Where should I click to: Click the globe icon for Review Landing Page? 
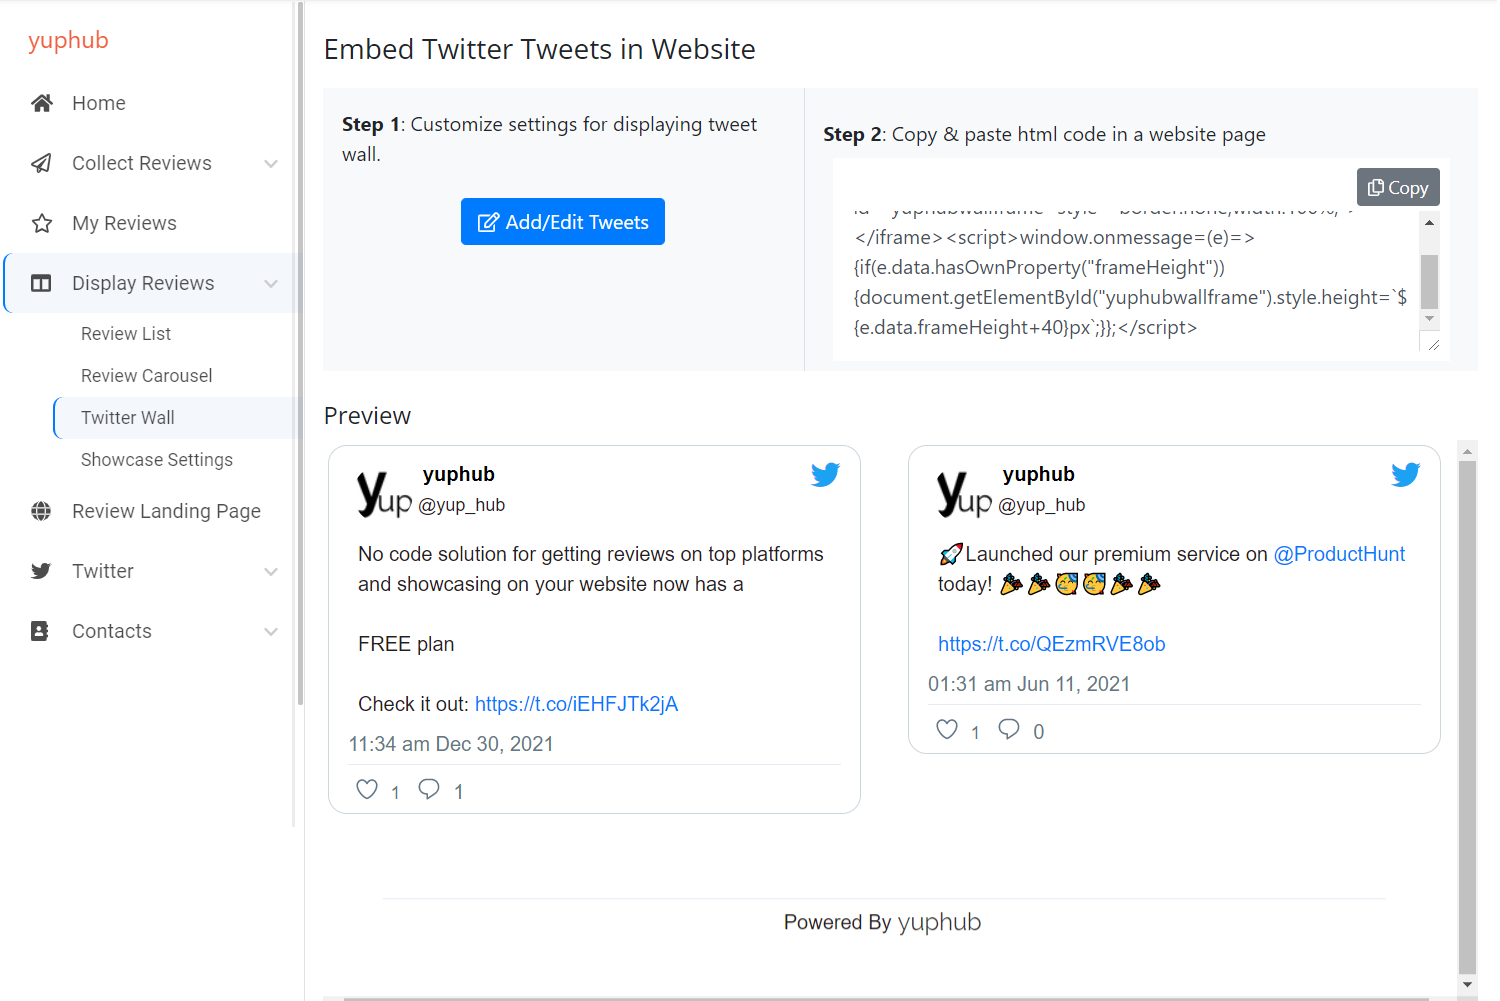tap(41, 511)
